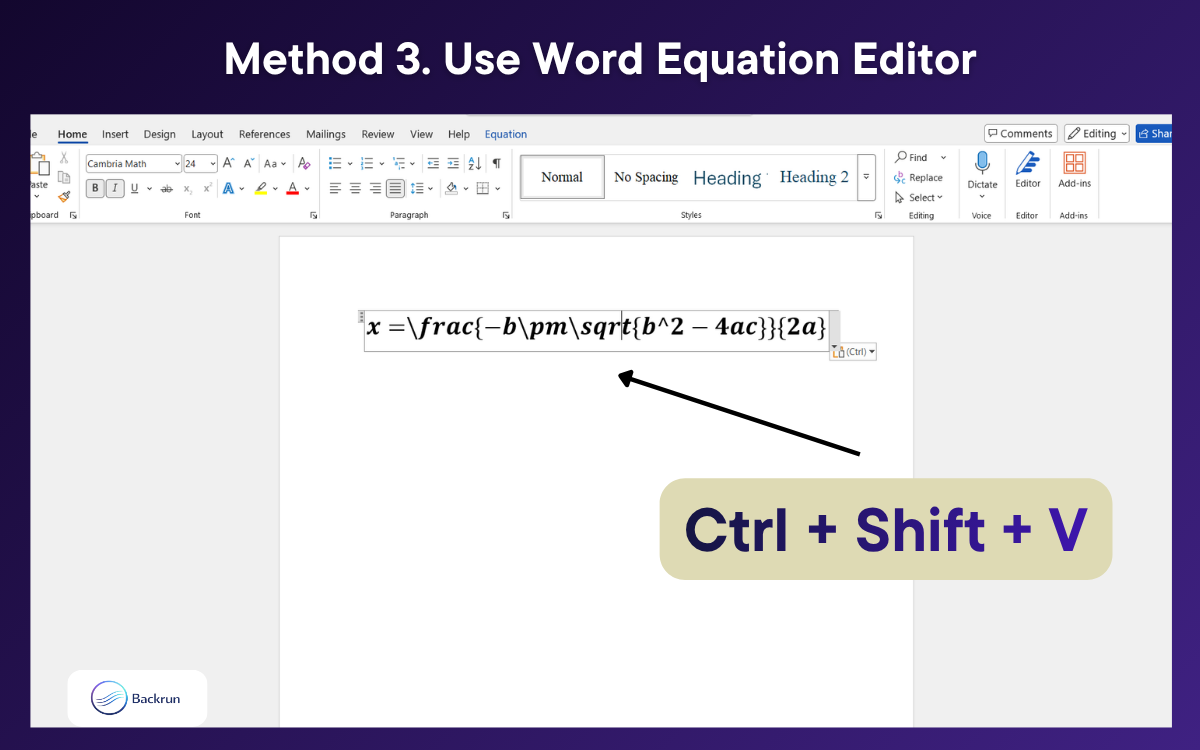Screen dimensions: 1200x750
Task: Apply strikethrough formatting
Action: tap(167, 188)
